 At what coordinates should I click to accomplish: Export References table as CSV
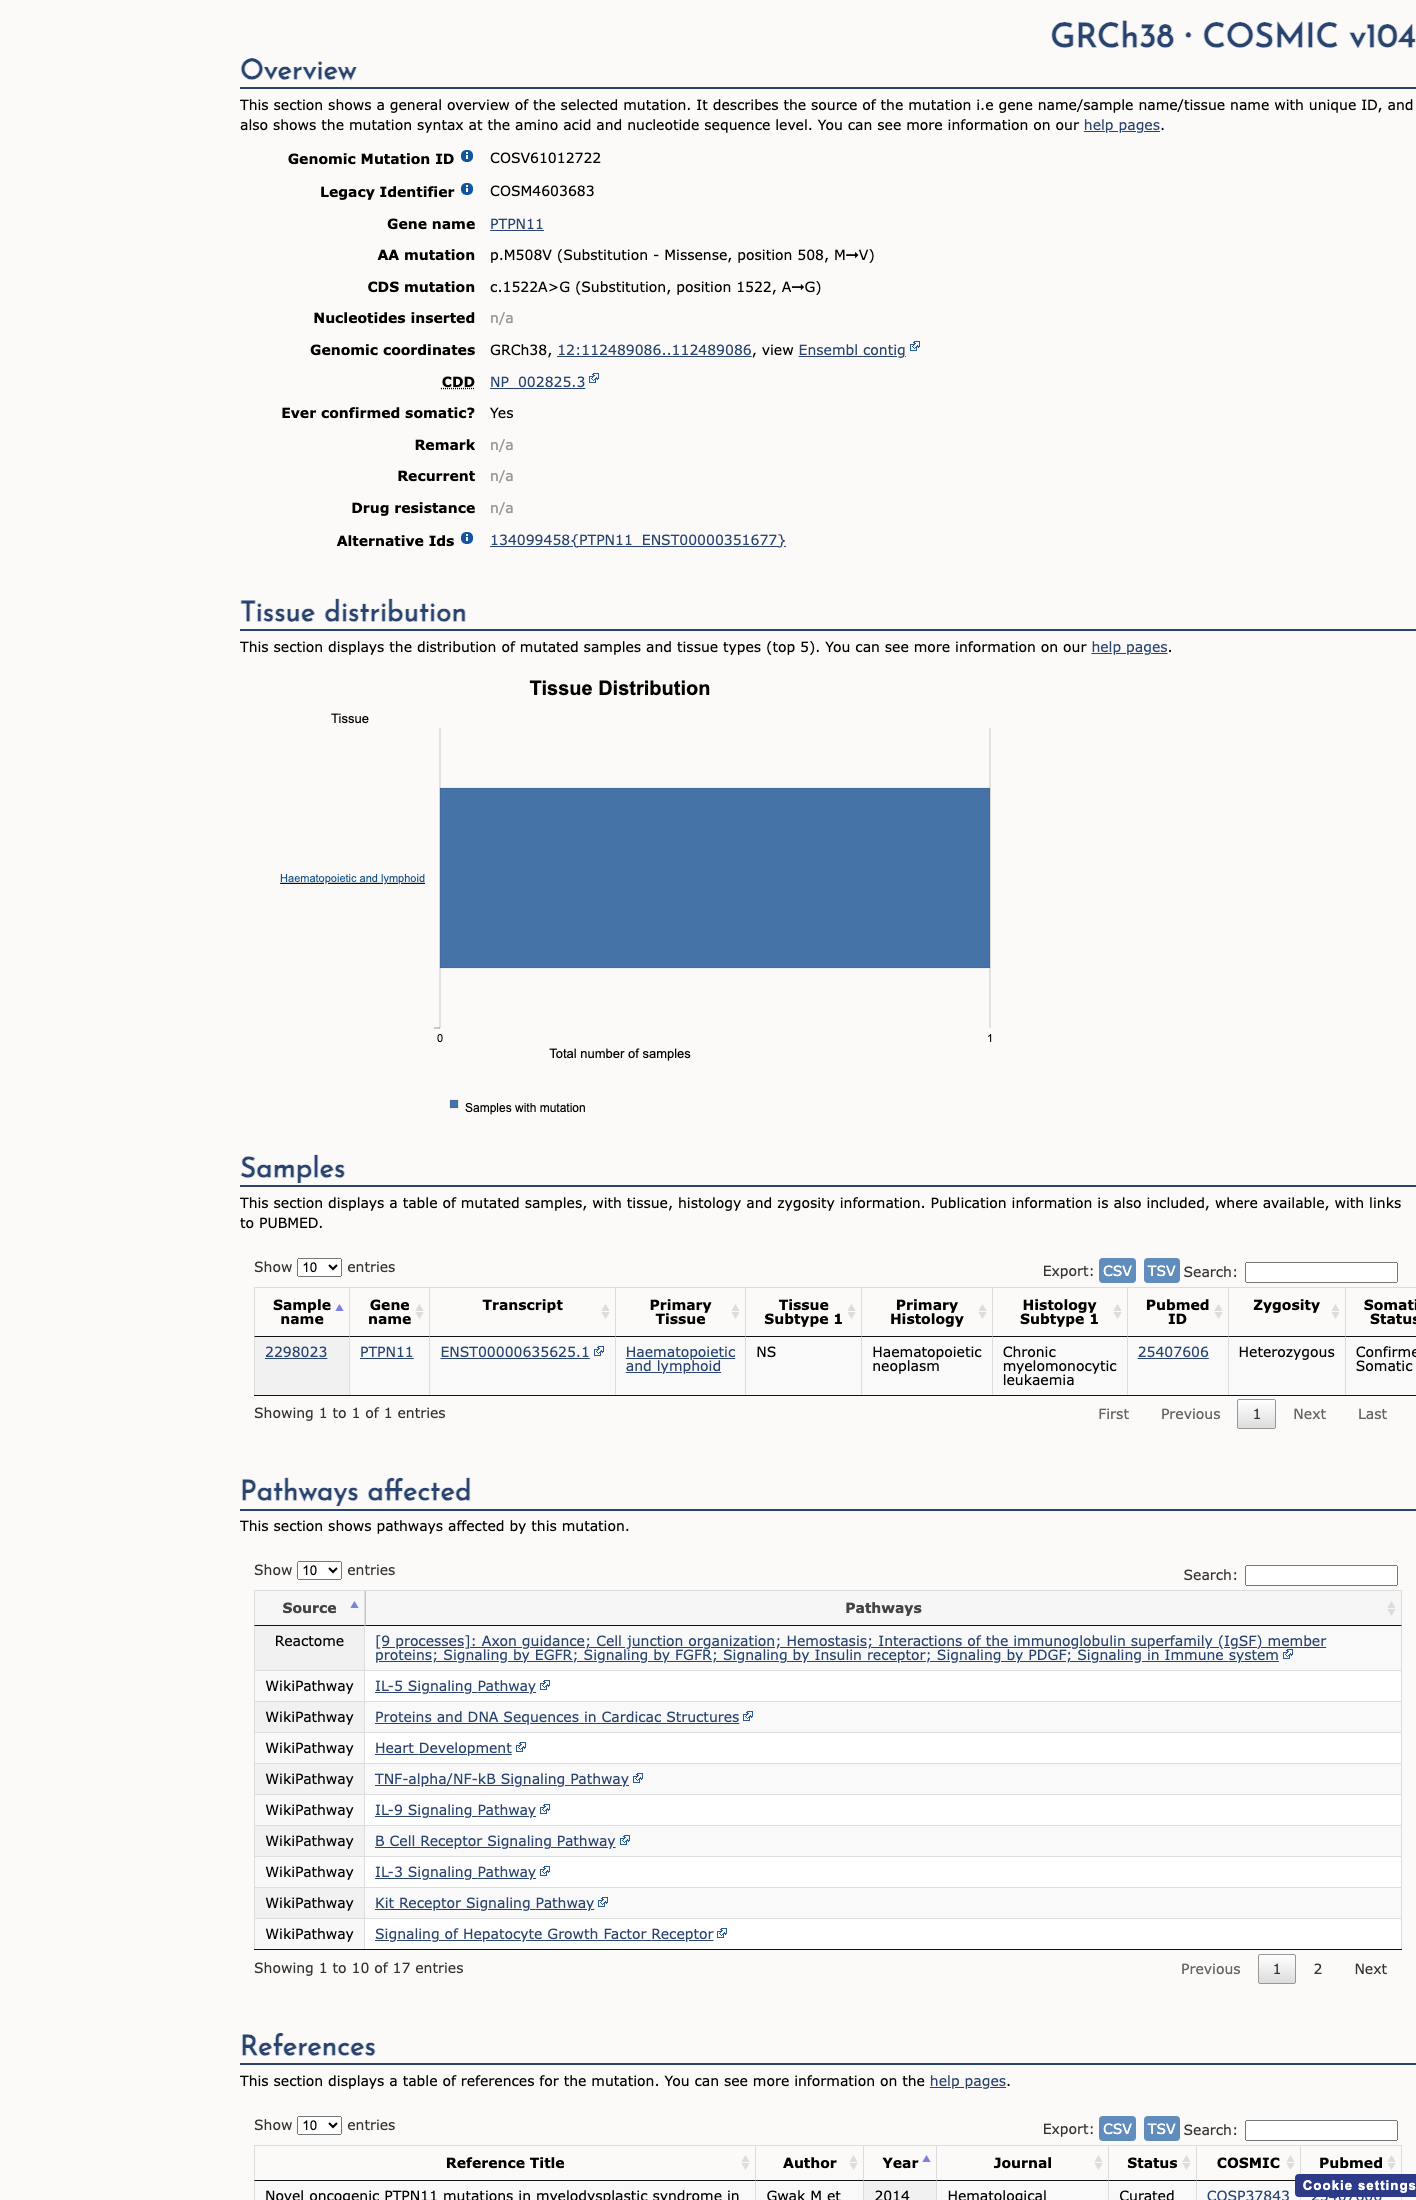click(1117, 2128)
